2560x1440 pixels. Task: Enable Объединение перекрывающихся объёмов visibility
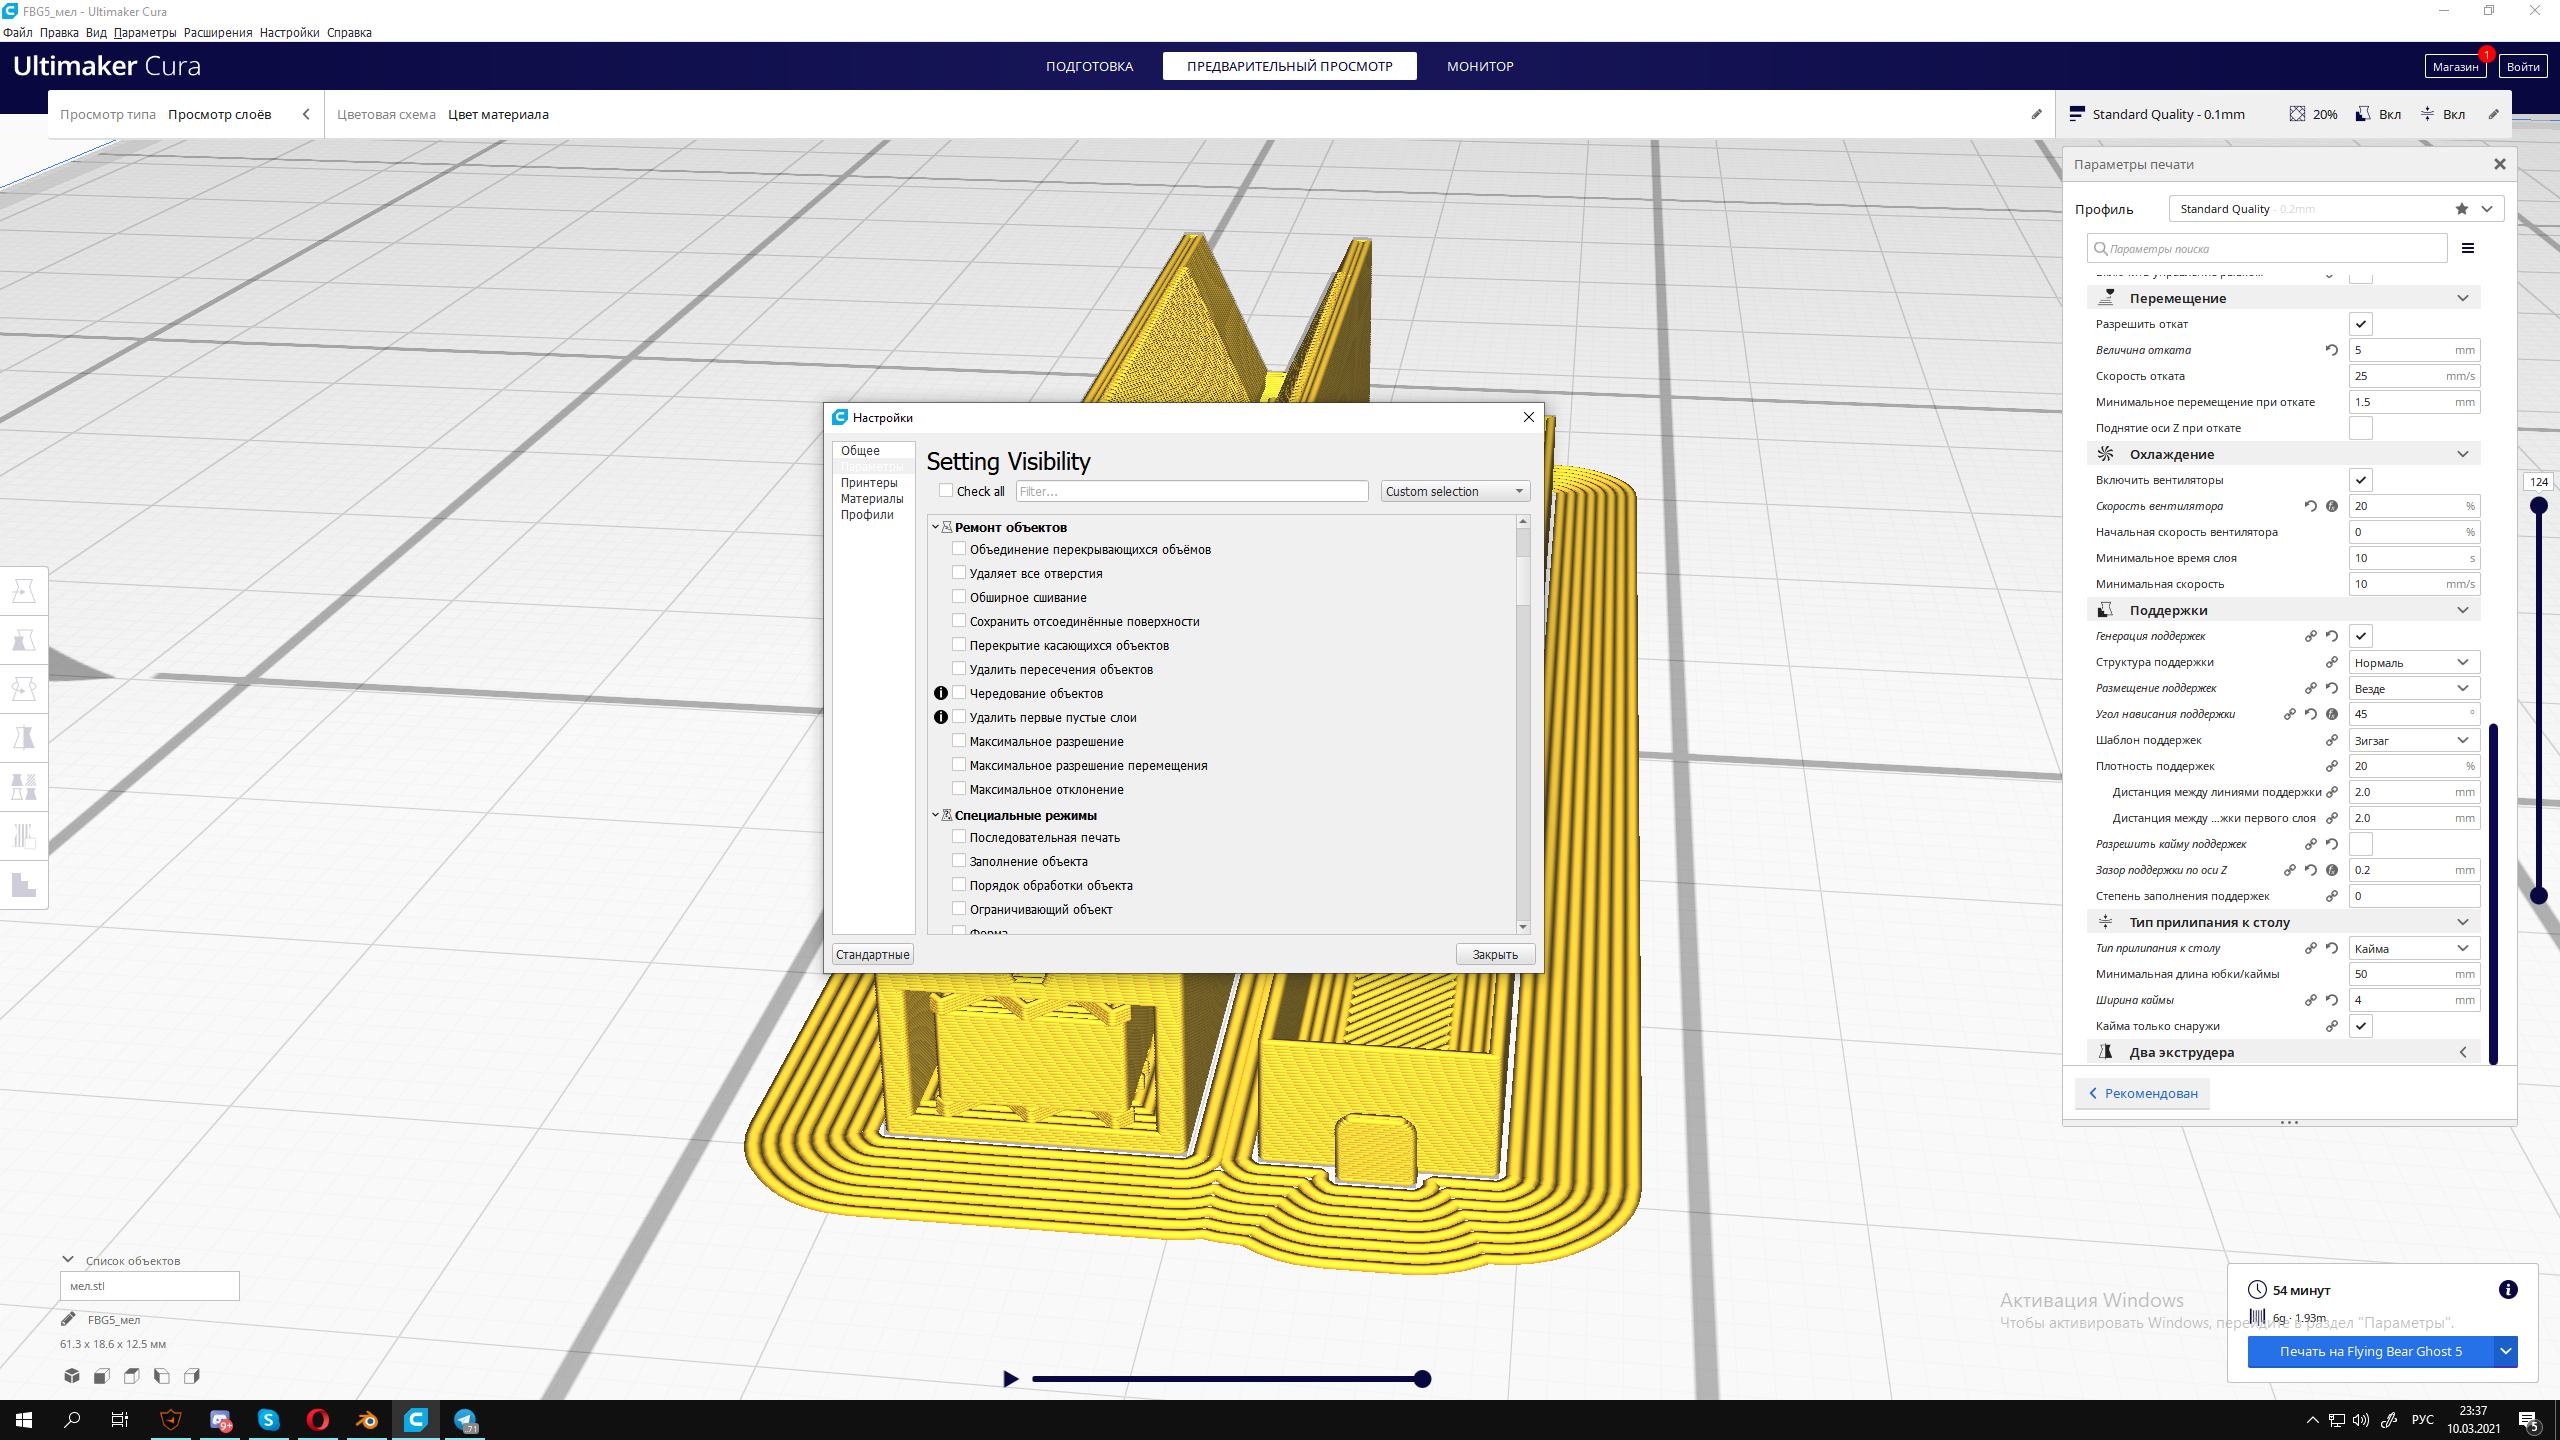[x=959, y=548]
